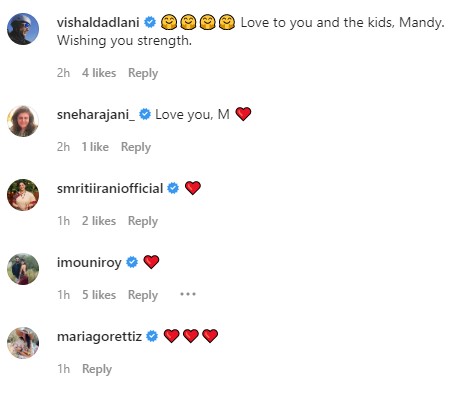
Task: Open the three-dots menu on imouniroy's comment
Action: click(188, 294)
